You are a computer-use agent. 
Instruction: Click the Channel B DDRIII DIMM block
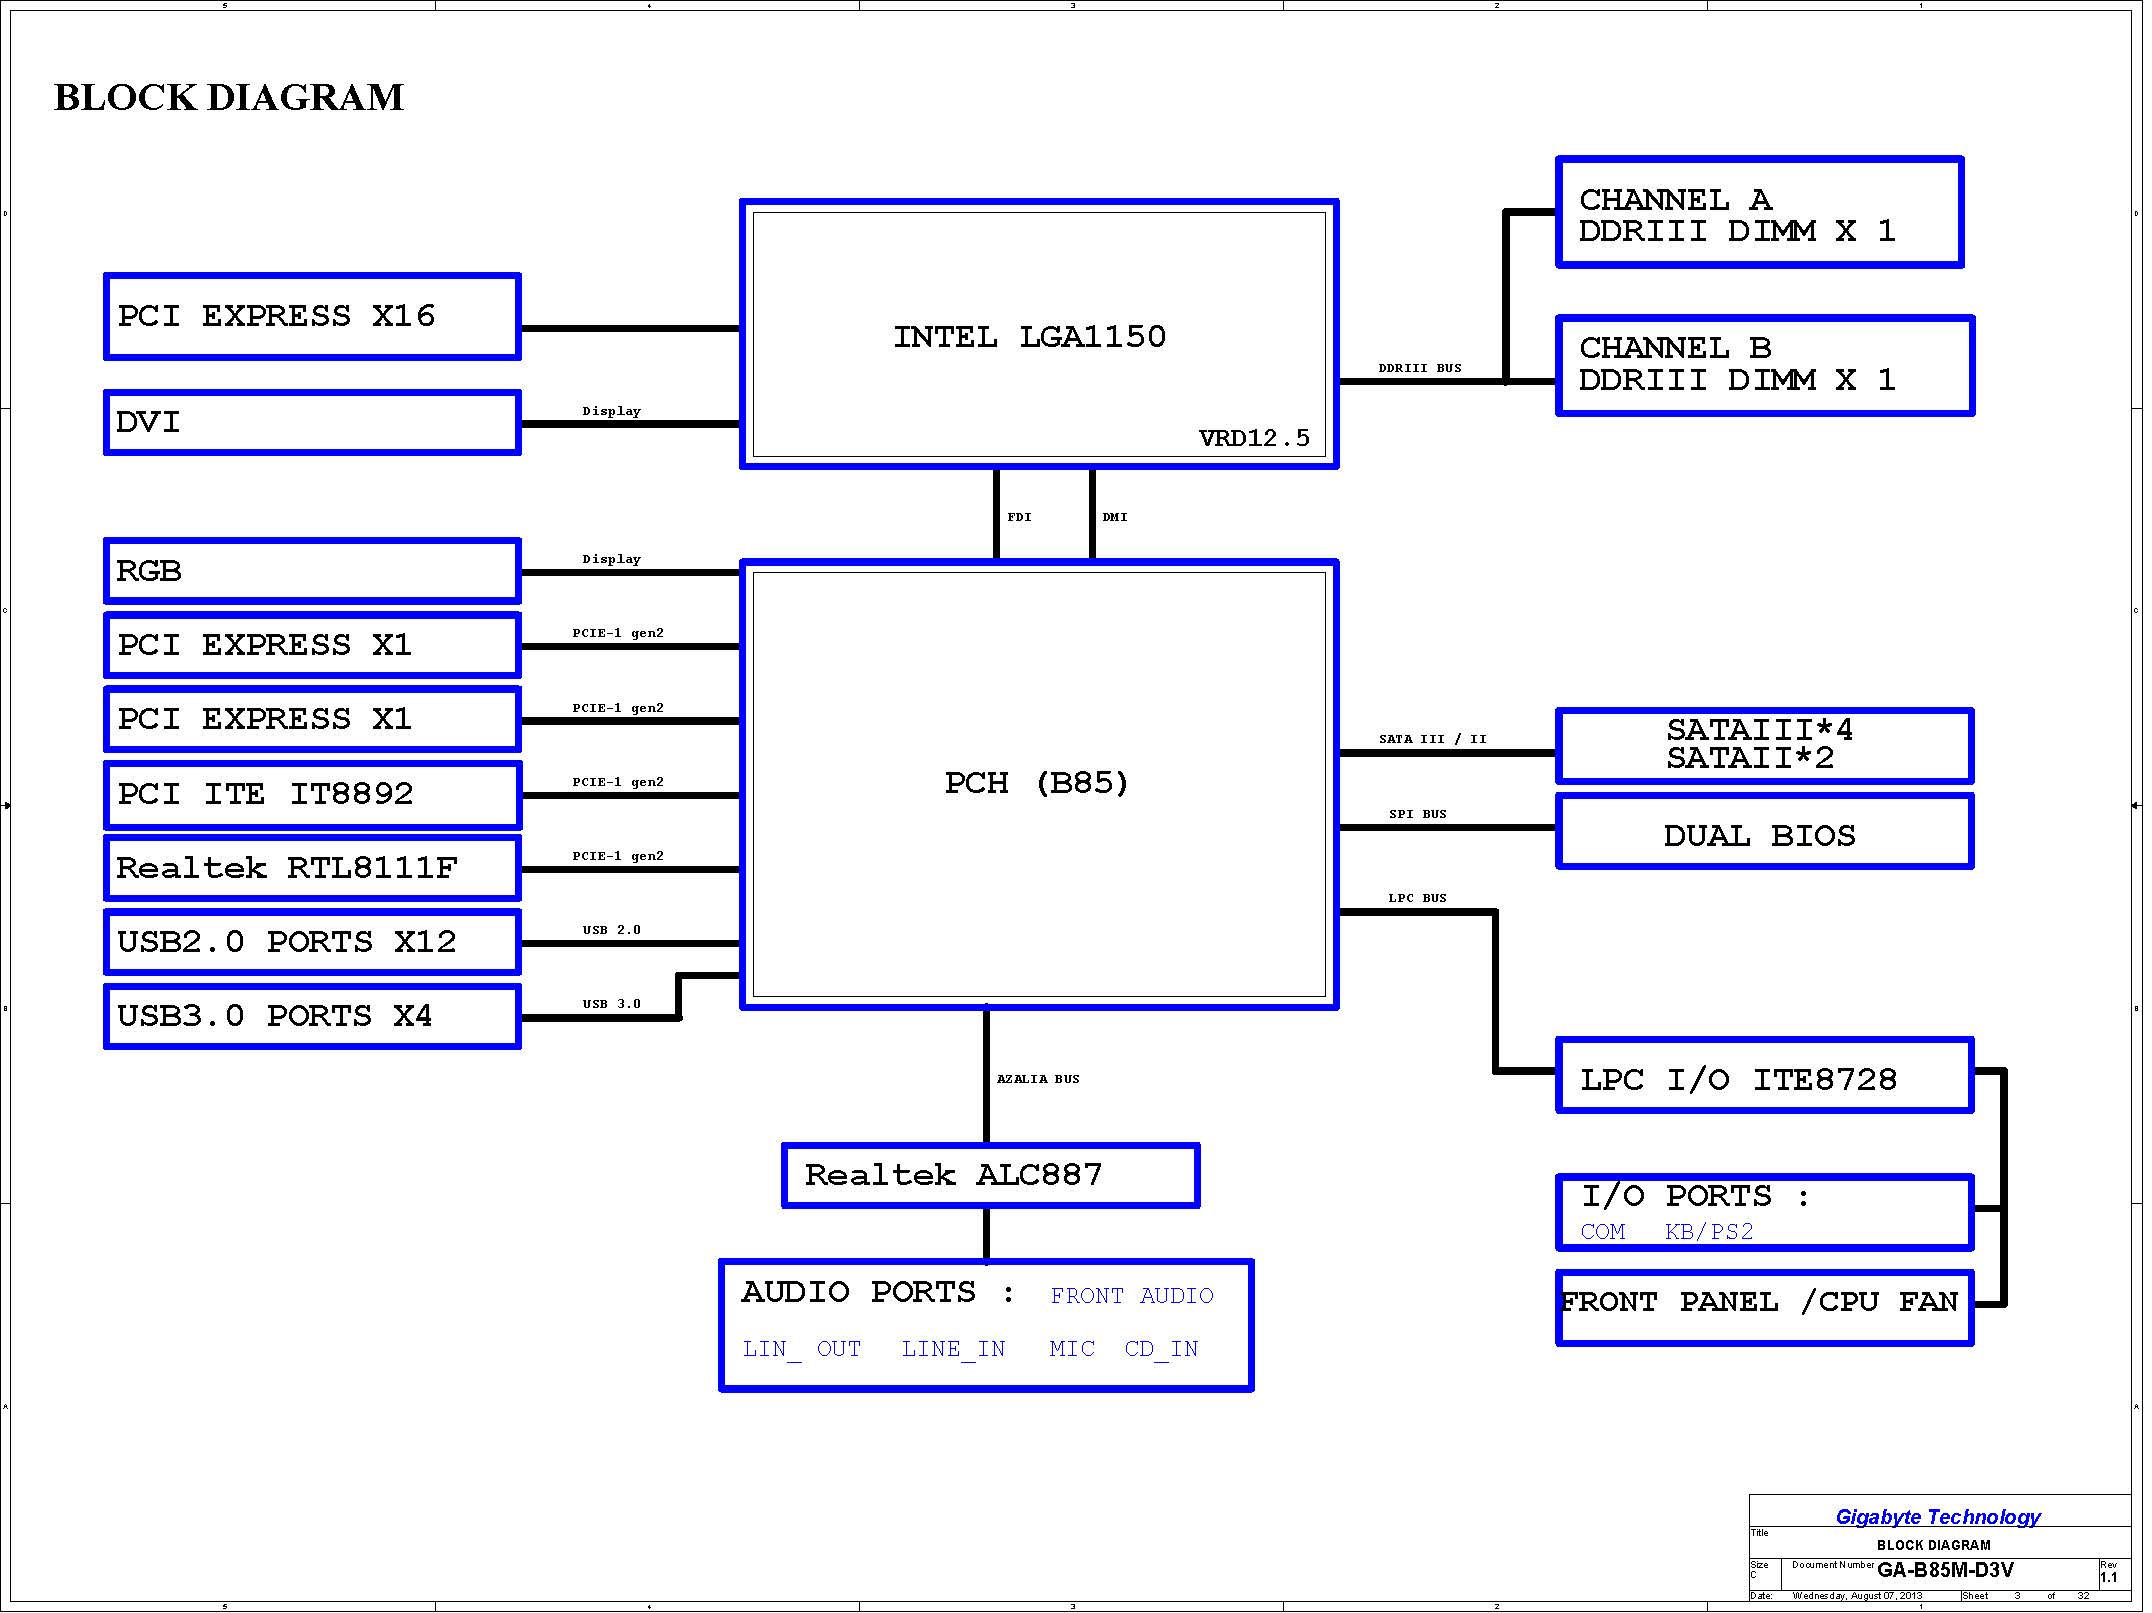[1764, 365]
